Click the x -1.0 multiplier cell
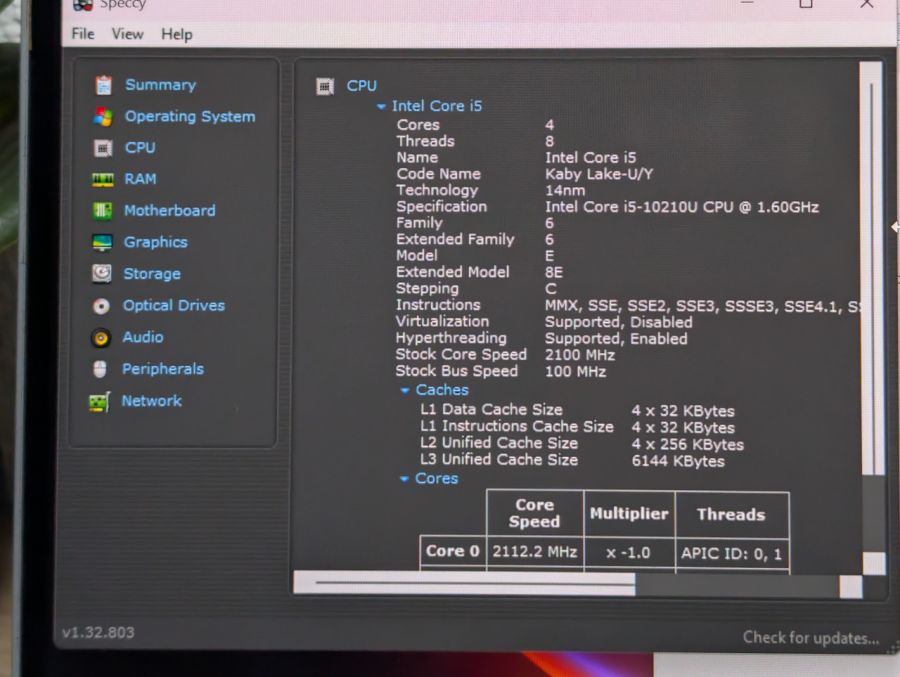 (629, 553)
